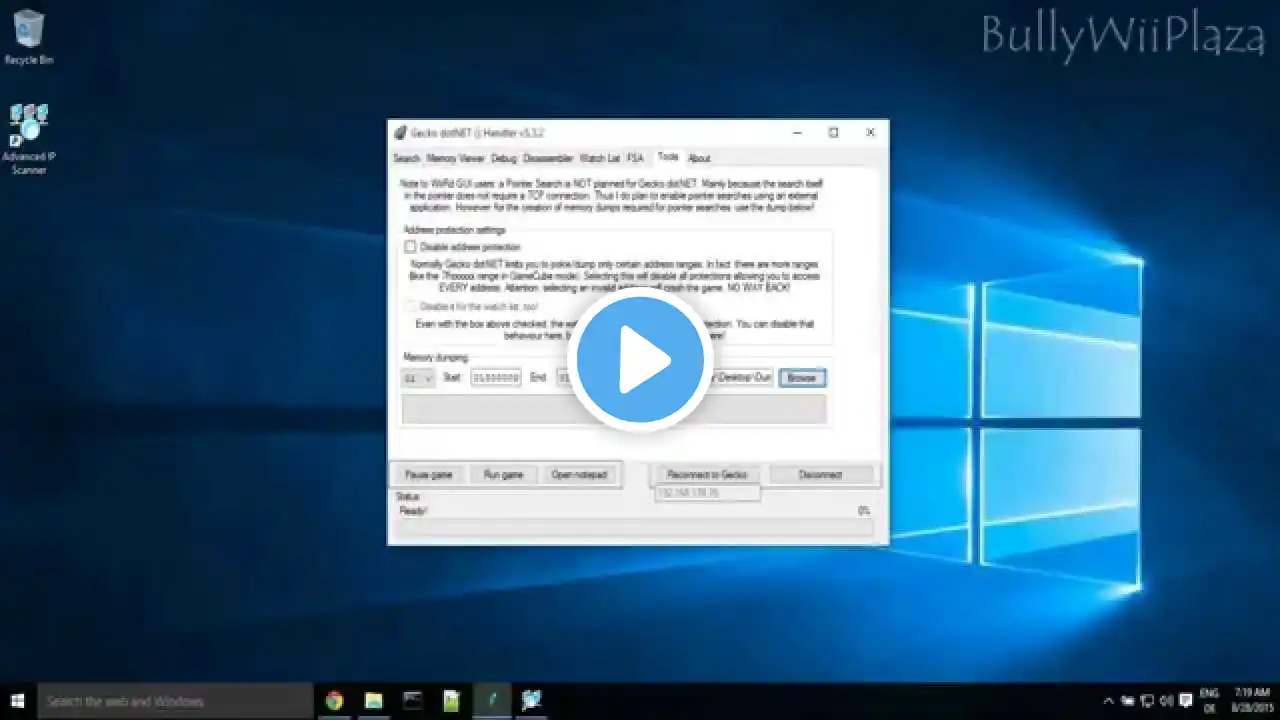Click the 'Address protection settings' label
The width and height of the screenshot is (1280, 720).
pyautogui.click(x=454, y=230)
